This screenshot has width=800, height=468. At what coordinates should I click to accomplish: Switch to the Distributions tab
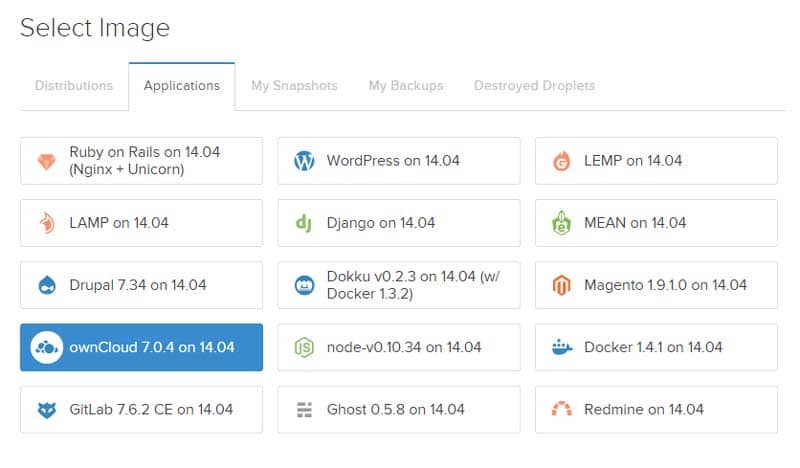(74, 86)
